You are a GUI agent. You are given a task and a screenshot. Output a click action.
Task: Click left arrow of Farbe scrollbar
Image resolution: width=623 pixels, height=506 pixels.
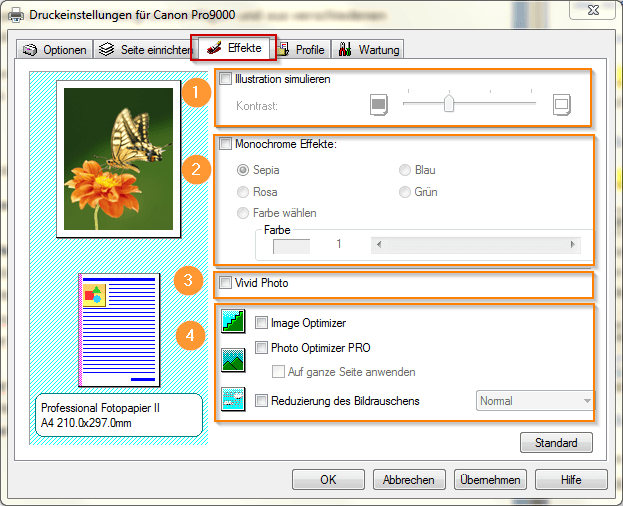[x=379, y=244]
